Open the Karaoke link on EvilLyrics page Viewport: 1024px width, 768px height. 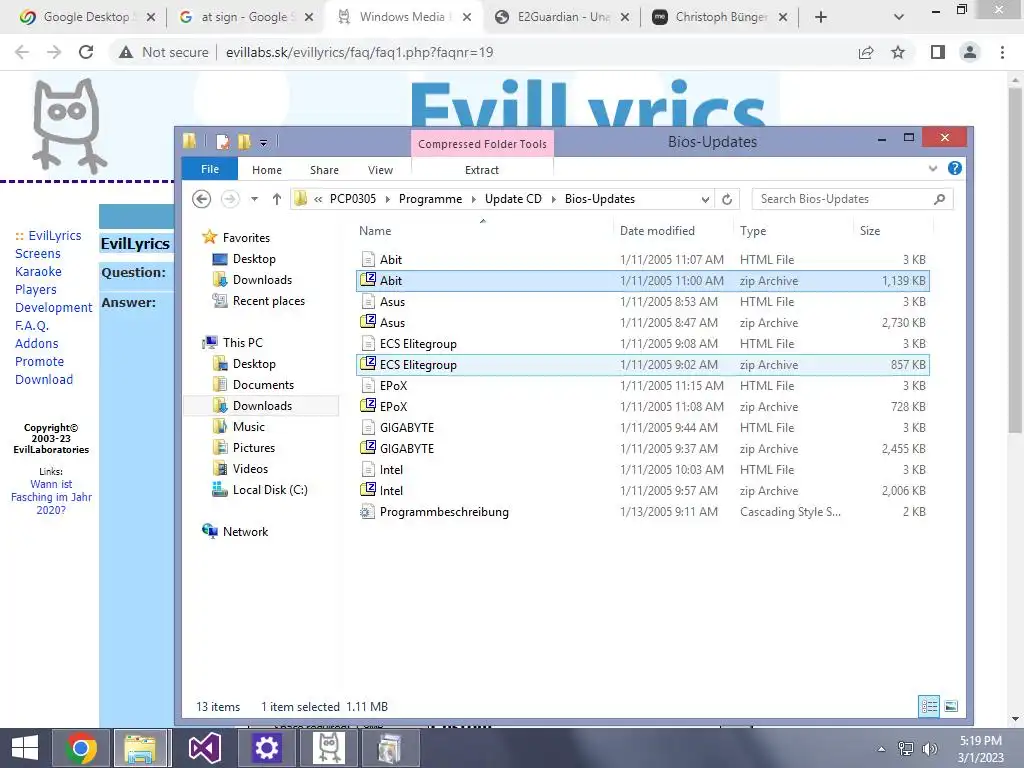(38, 271)
